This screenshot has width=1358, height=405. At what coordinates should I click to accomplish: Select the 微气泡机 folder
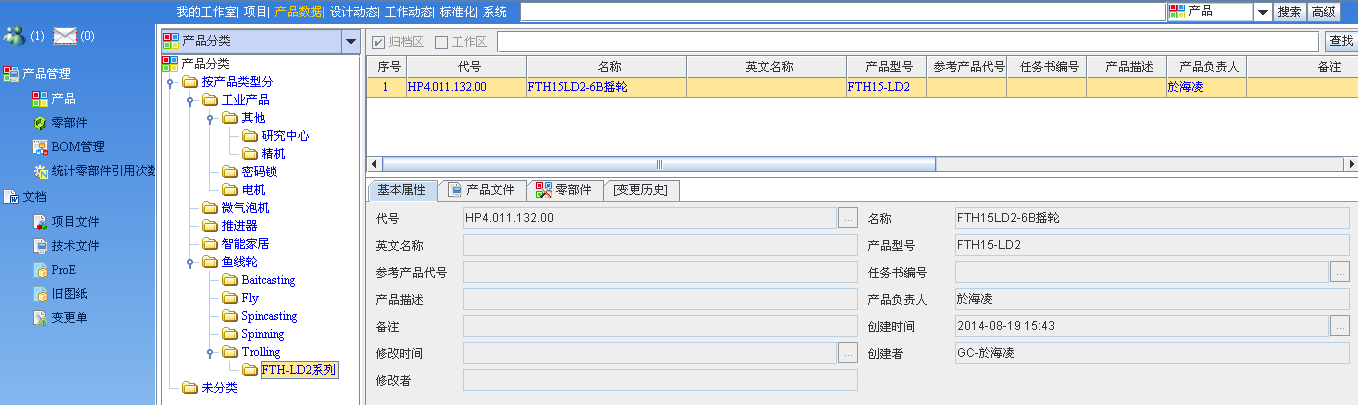tap(245, 208)
